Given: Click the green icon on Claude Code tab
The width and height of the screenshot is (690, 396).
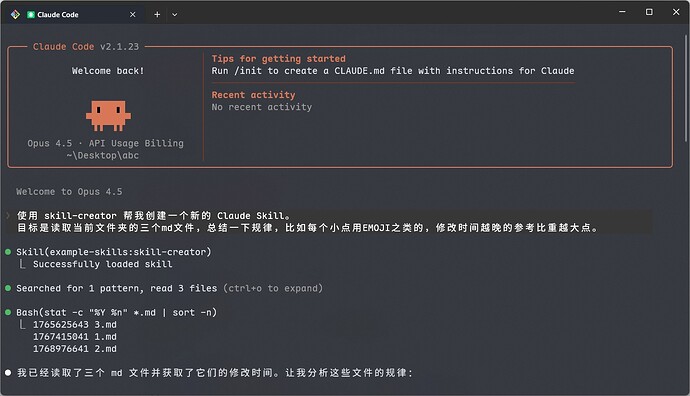Looking at the screenshot, I should coord(31,15).
